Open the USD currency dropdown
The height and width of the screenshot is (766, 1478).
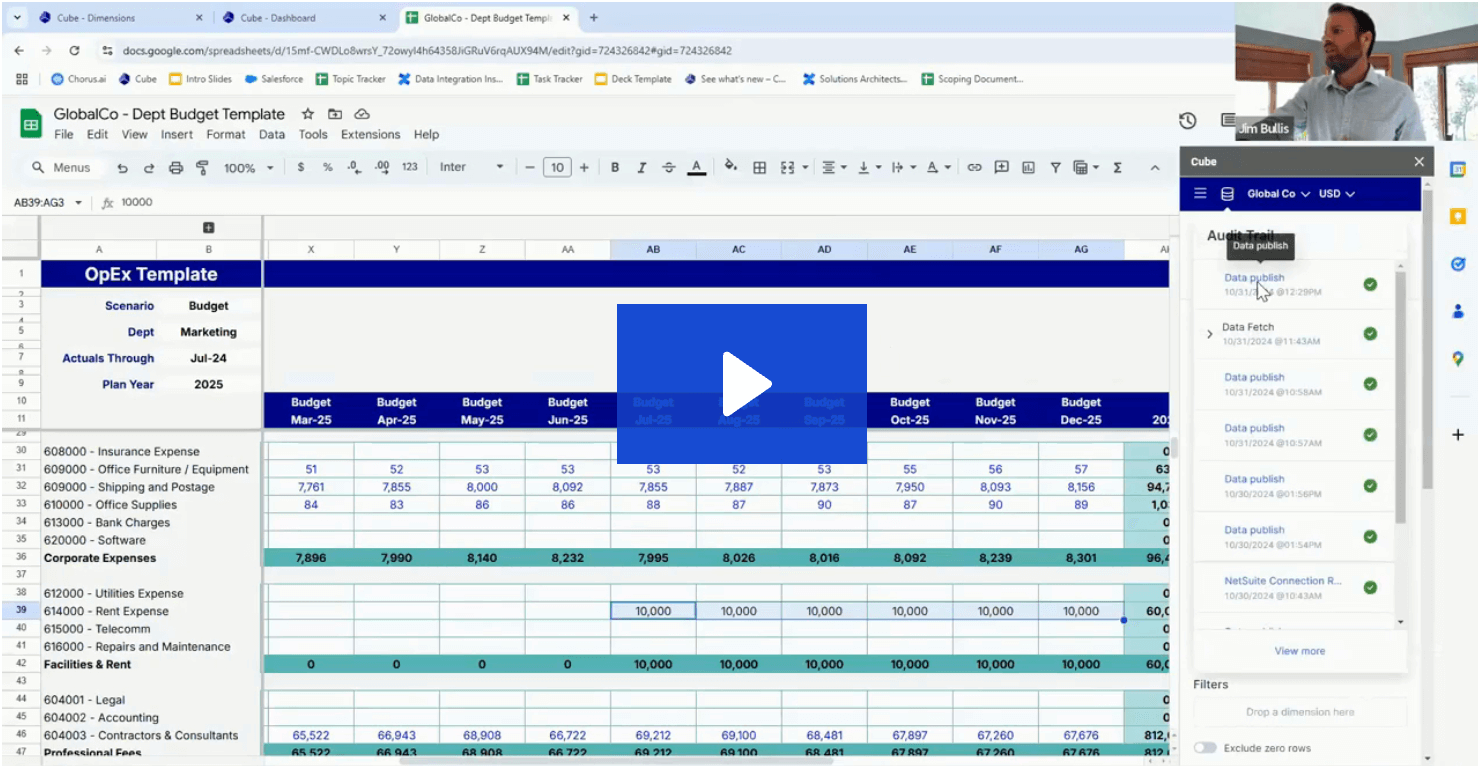pyautogui.click(x=1337, y=193)
